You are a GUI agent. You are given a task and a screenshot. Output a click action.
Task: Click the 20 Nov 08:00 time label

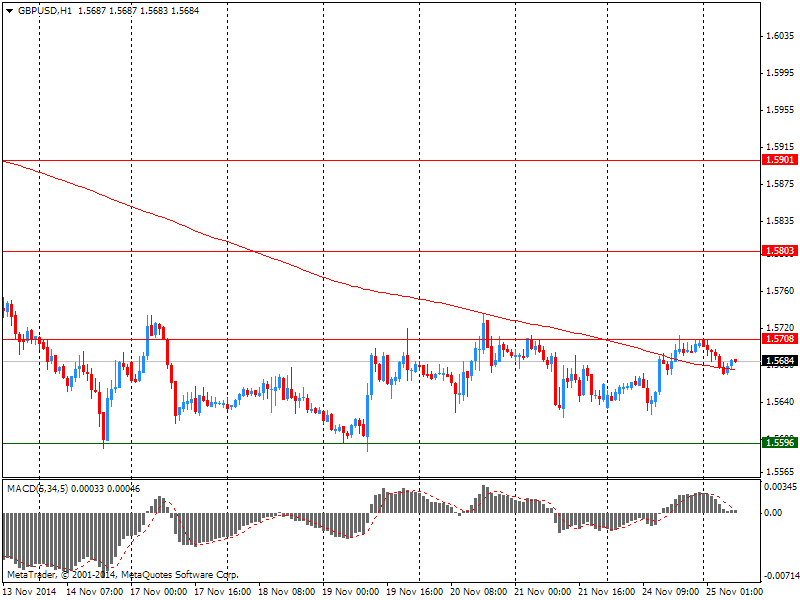(479, 592)
